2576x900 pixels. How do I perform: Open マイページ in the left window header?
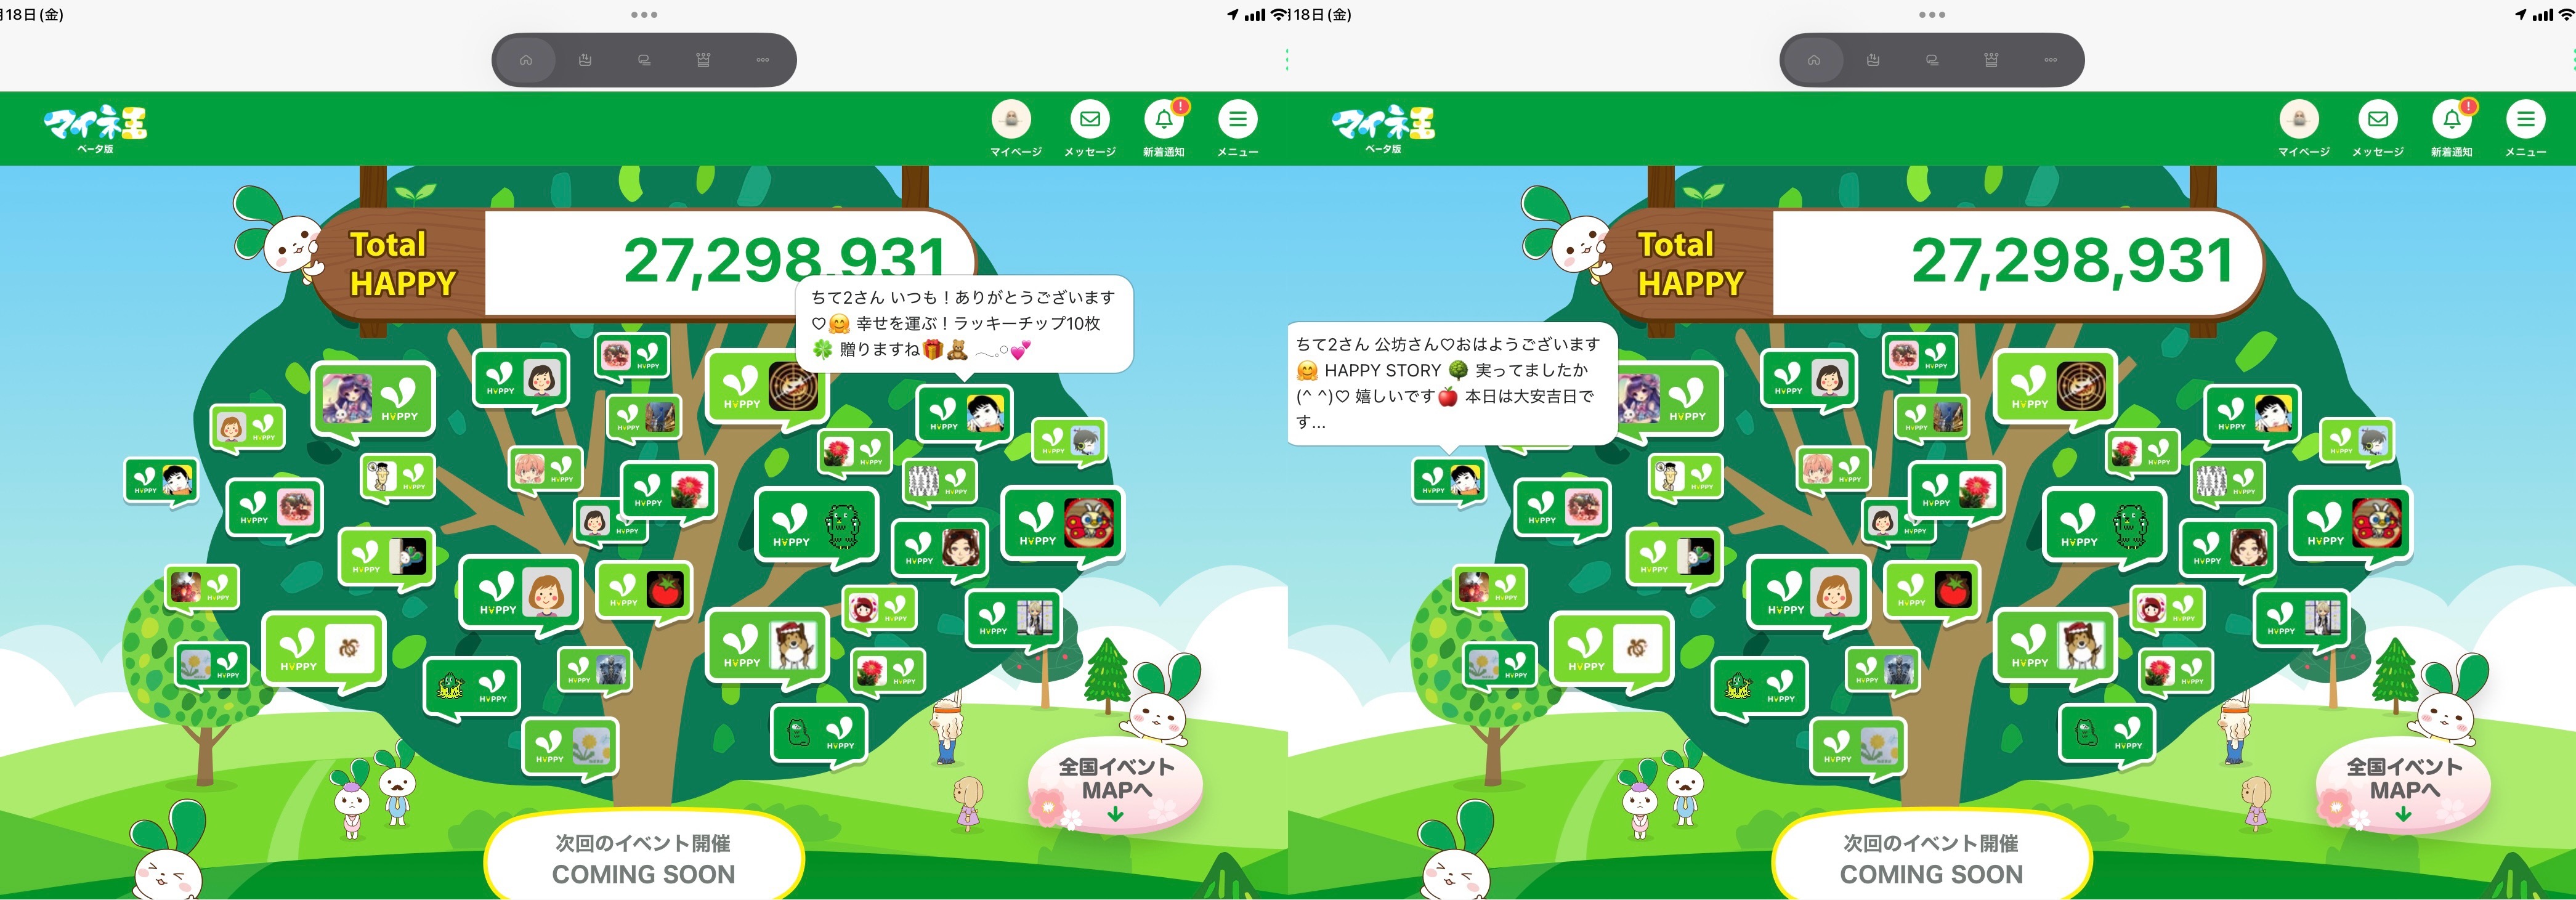[1012, 120]
